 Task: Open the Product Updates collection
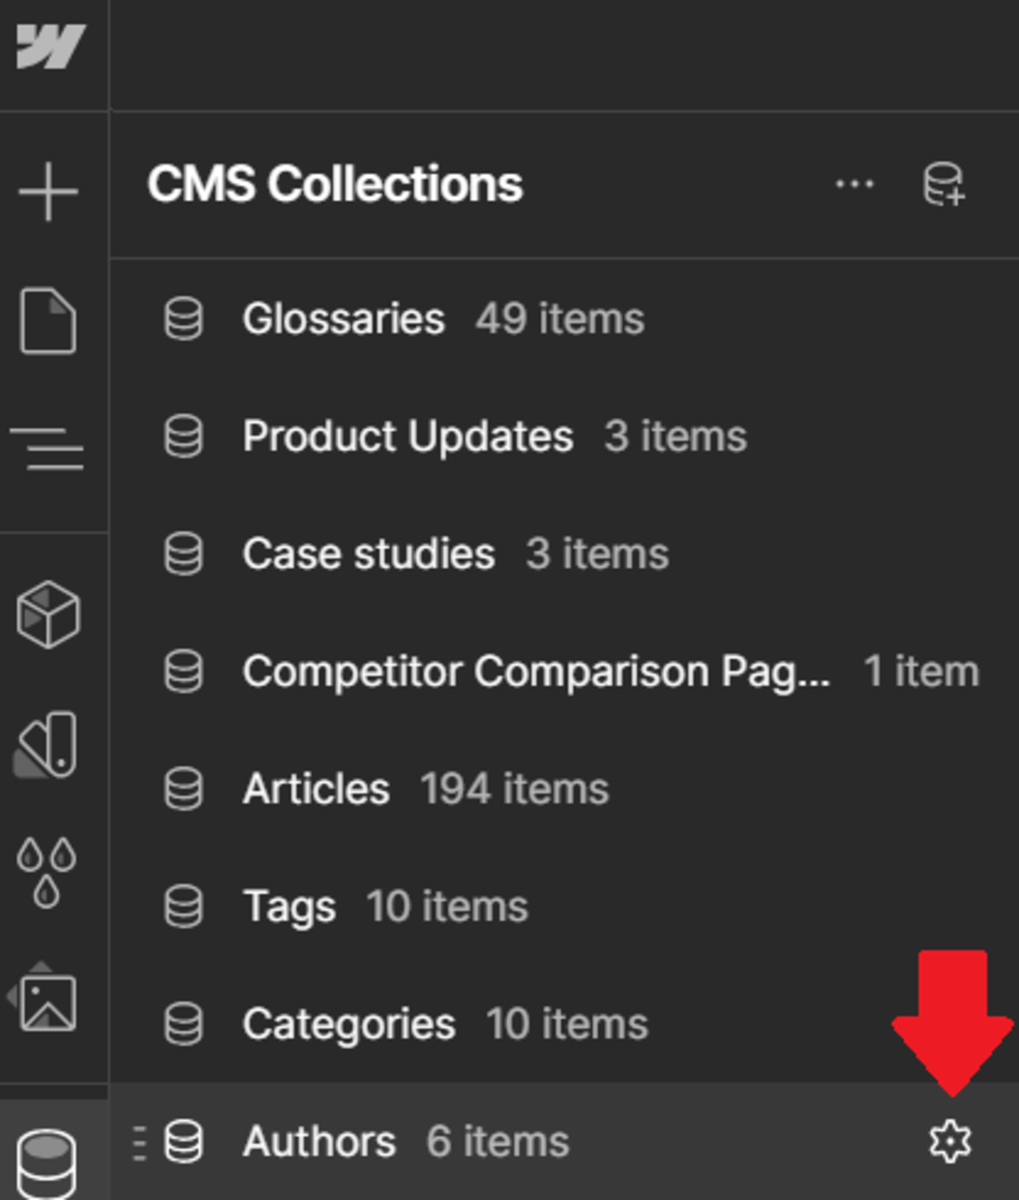point(407,437)
